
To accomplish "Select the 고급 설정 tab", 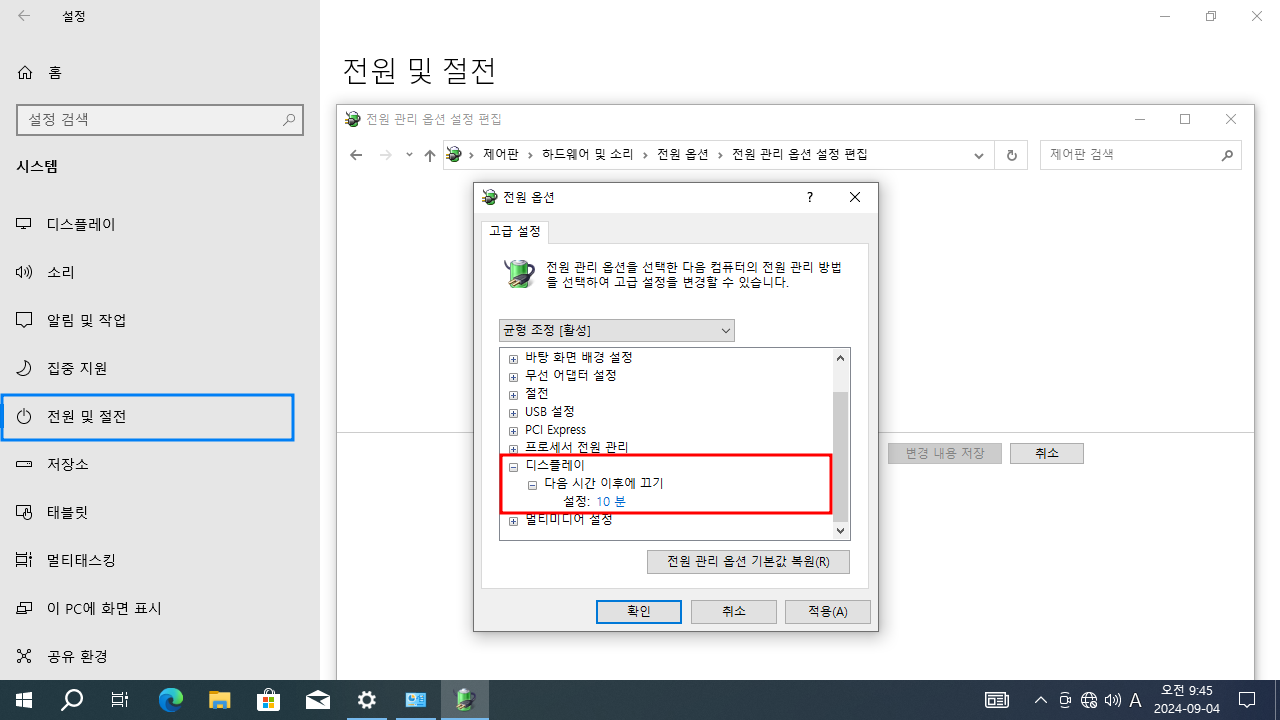I will [515, 232].
